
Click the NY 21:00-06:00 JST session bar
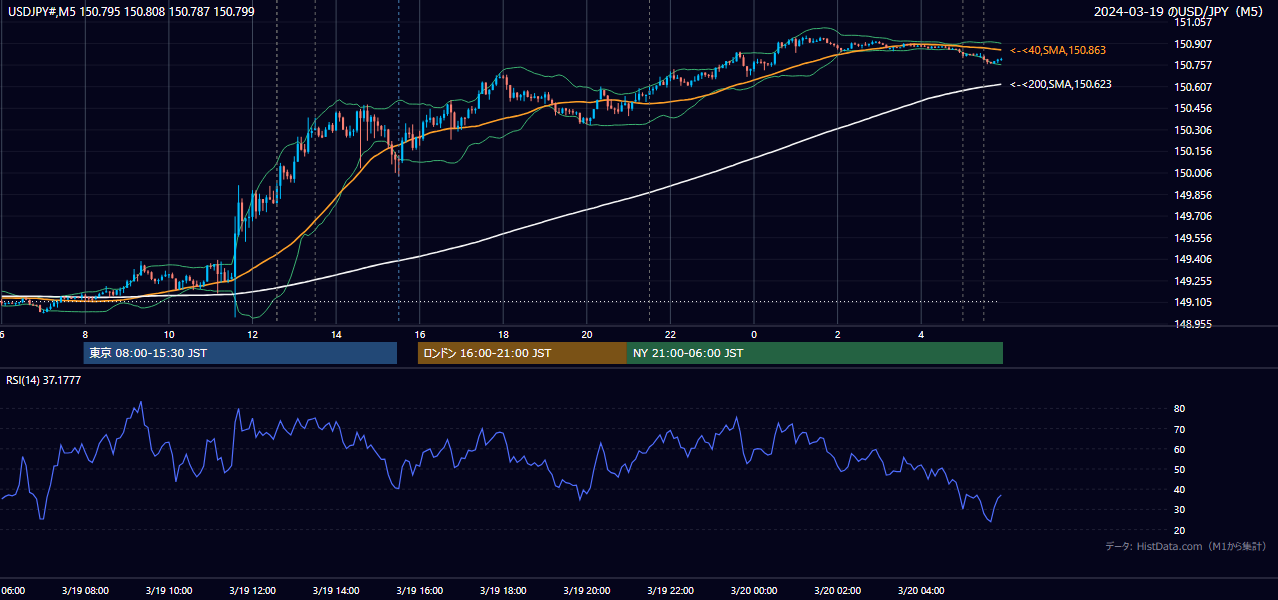[x=815, y=353]
